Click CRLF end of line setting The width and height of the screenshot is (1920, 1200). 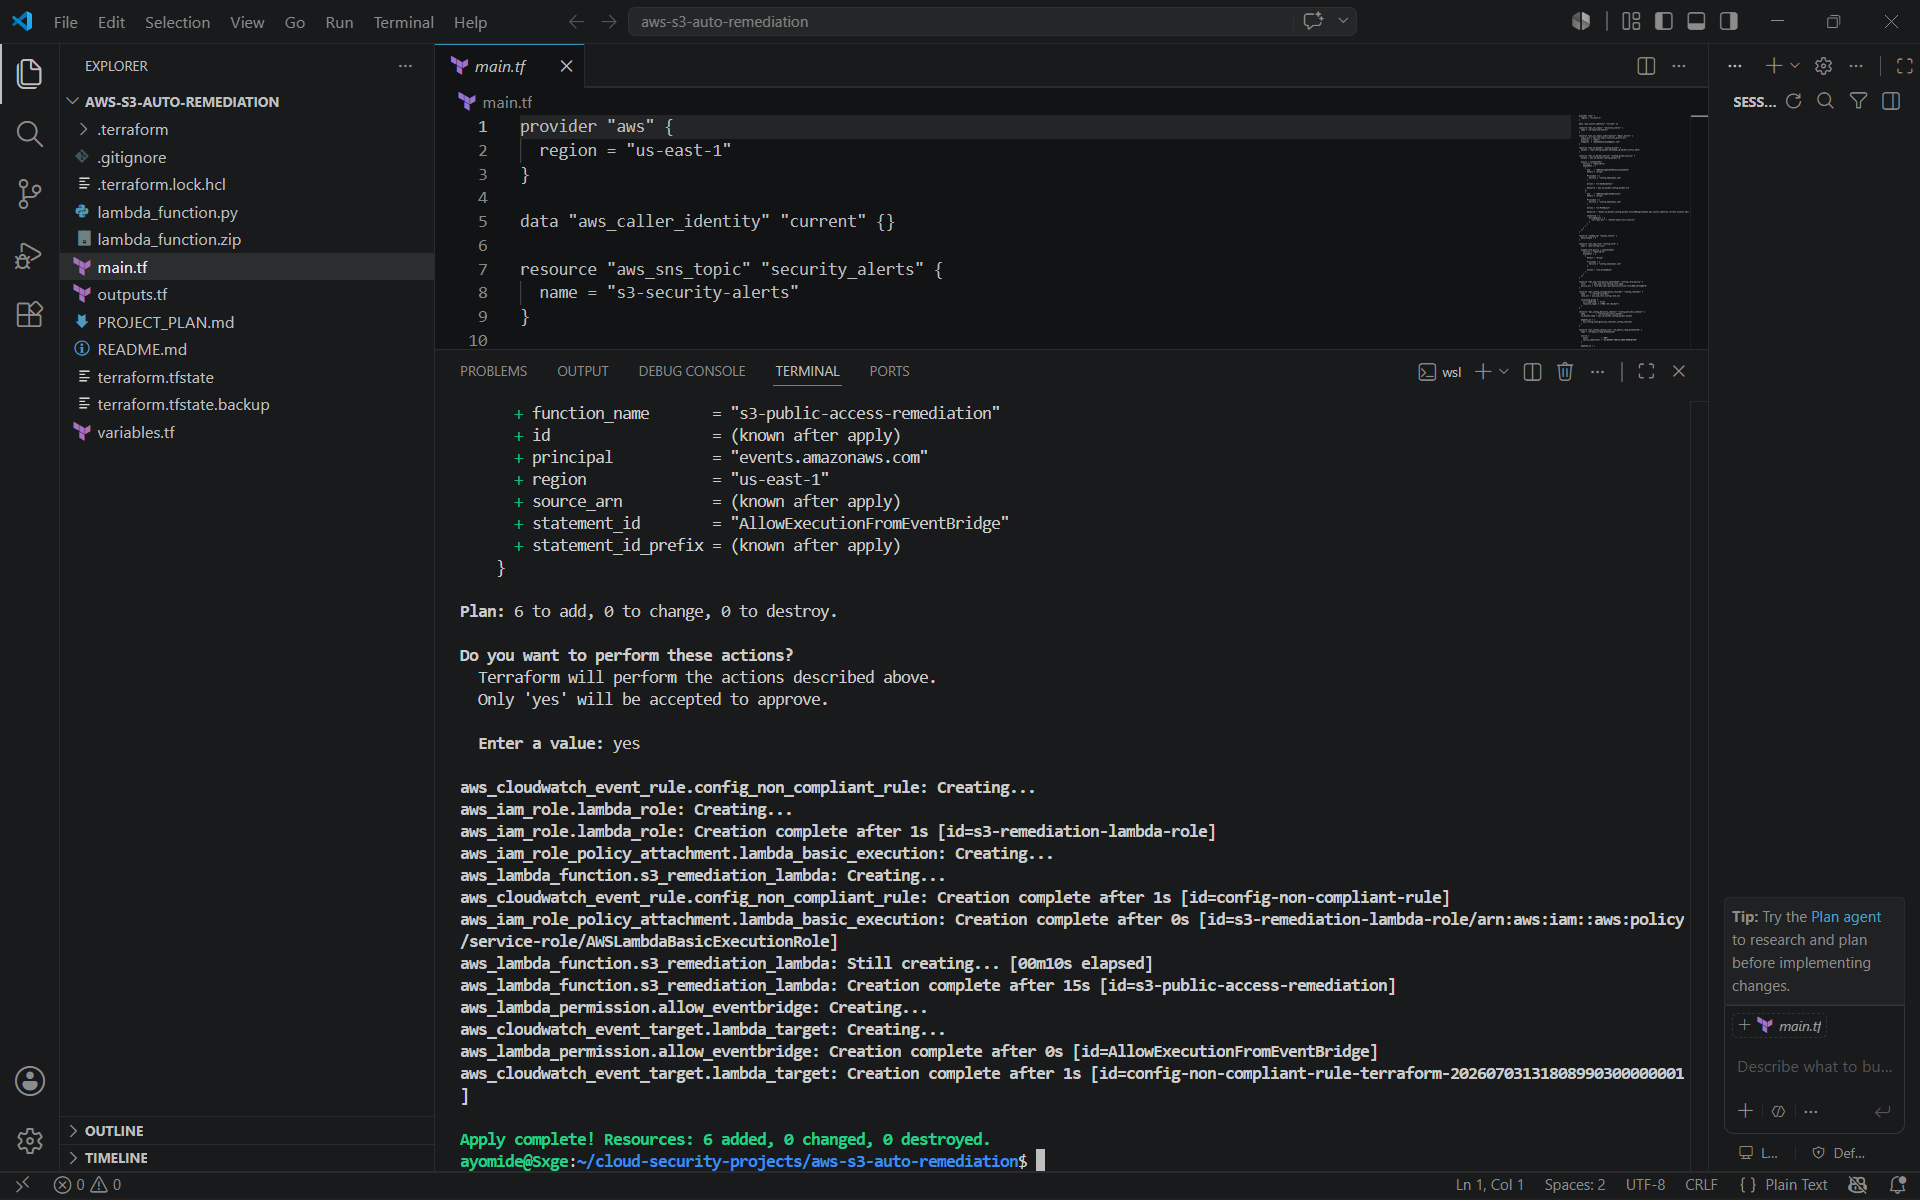click(1701, 1185)
